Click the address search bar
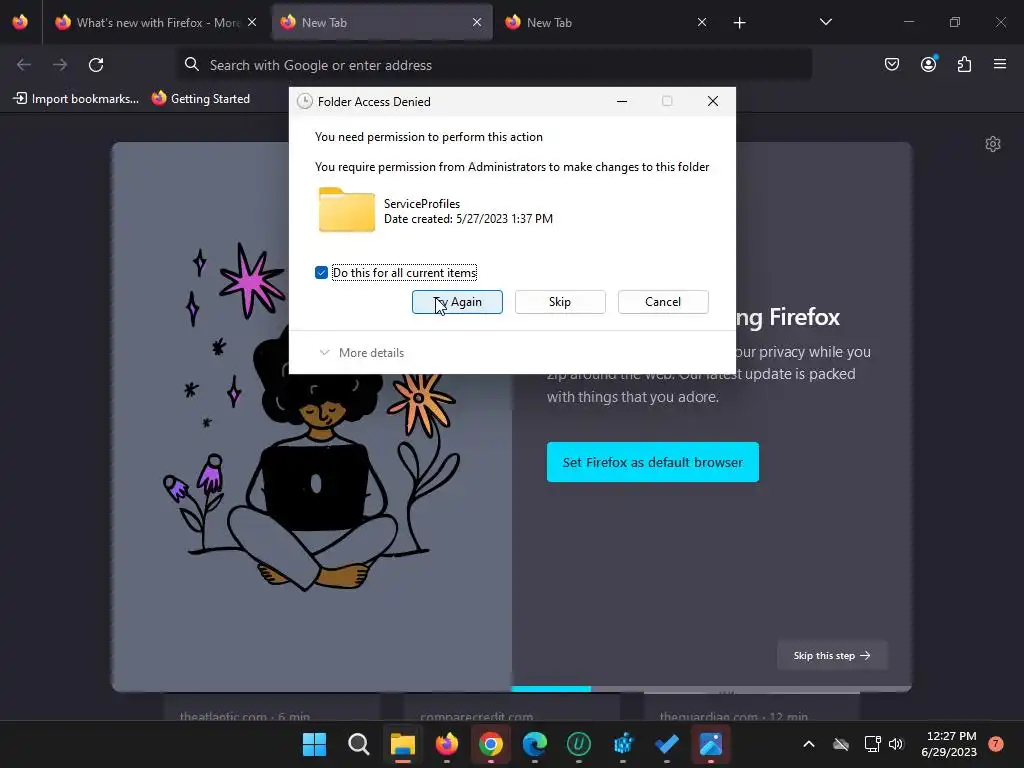The height and width of the screenshot is (768, 1024). (x=494, y=65)
